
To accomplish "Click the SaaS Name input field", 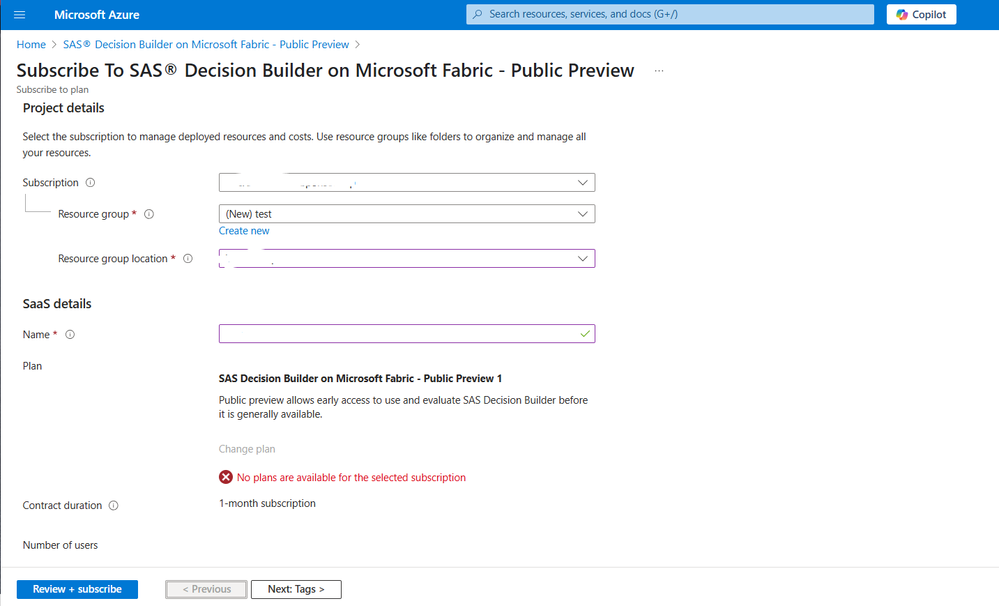I will click(x=400, y=334).
